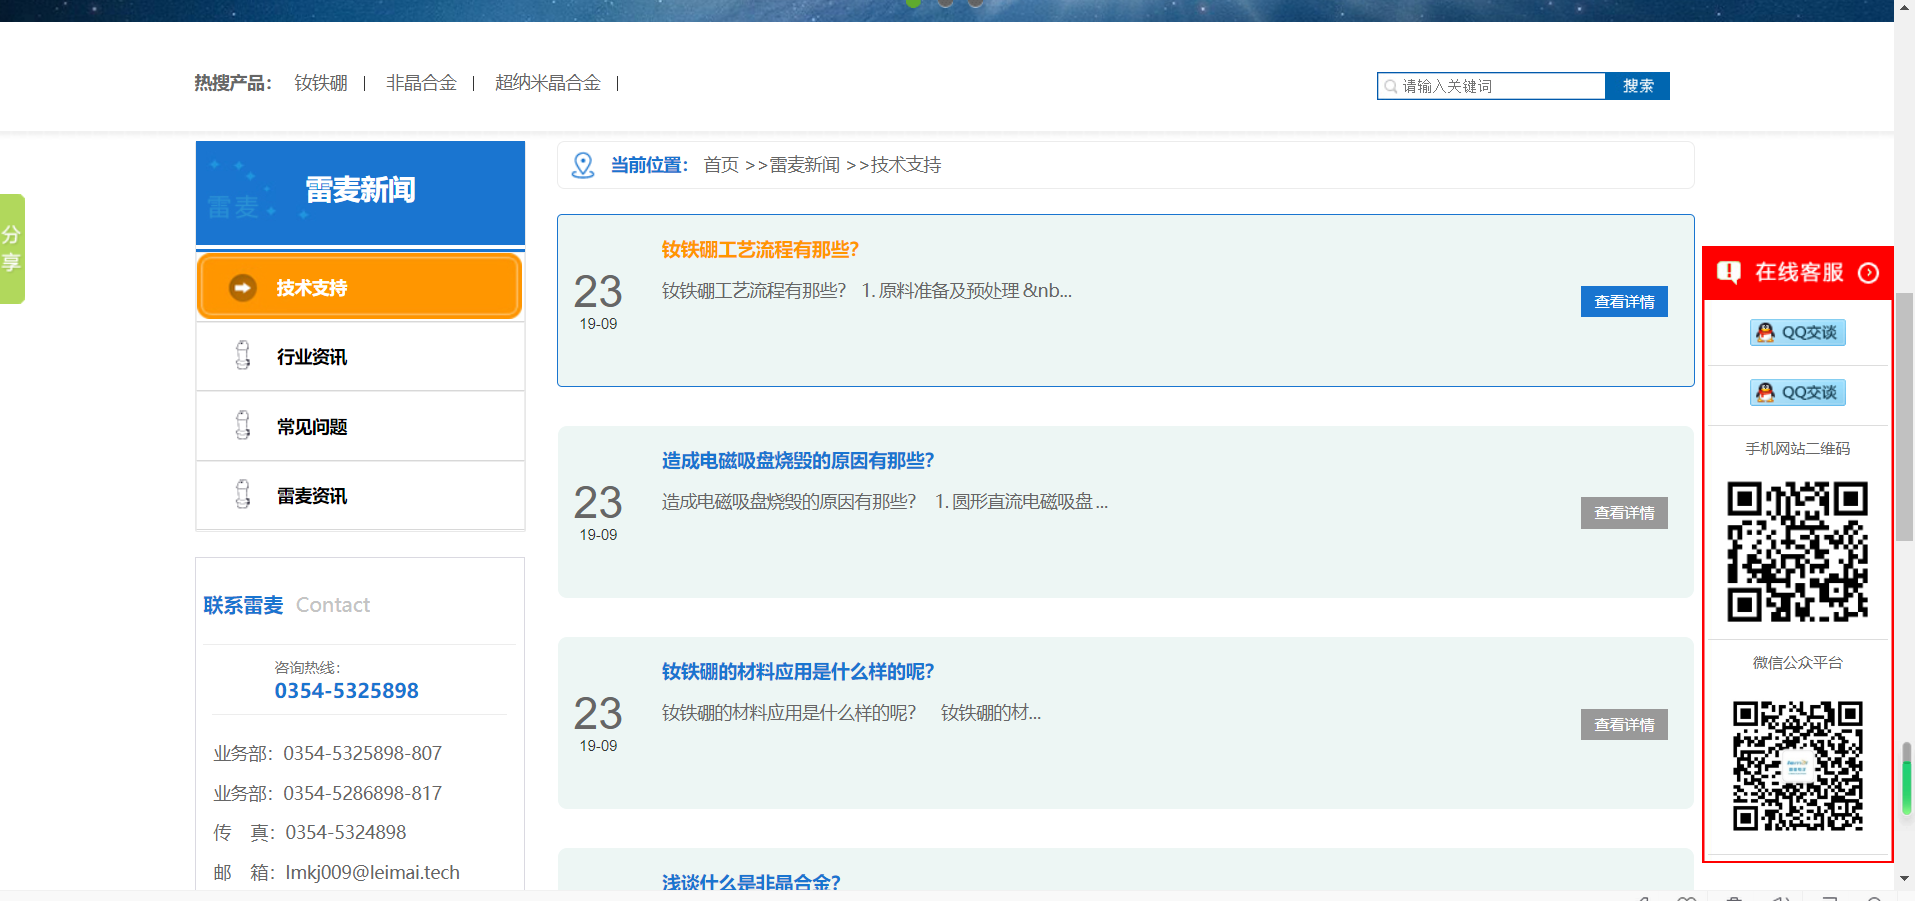Open the second QQ交谈 chat button
The height and width of the screenshot is (901, 1915).
pyautogui.click(x=1797, y=392)
